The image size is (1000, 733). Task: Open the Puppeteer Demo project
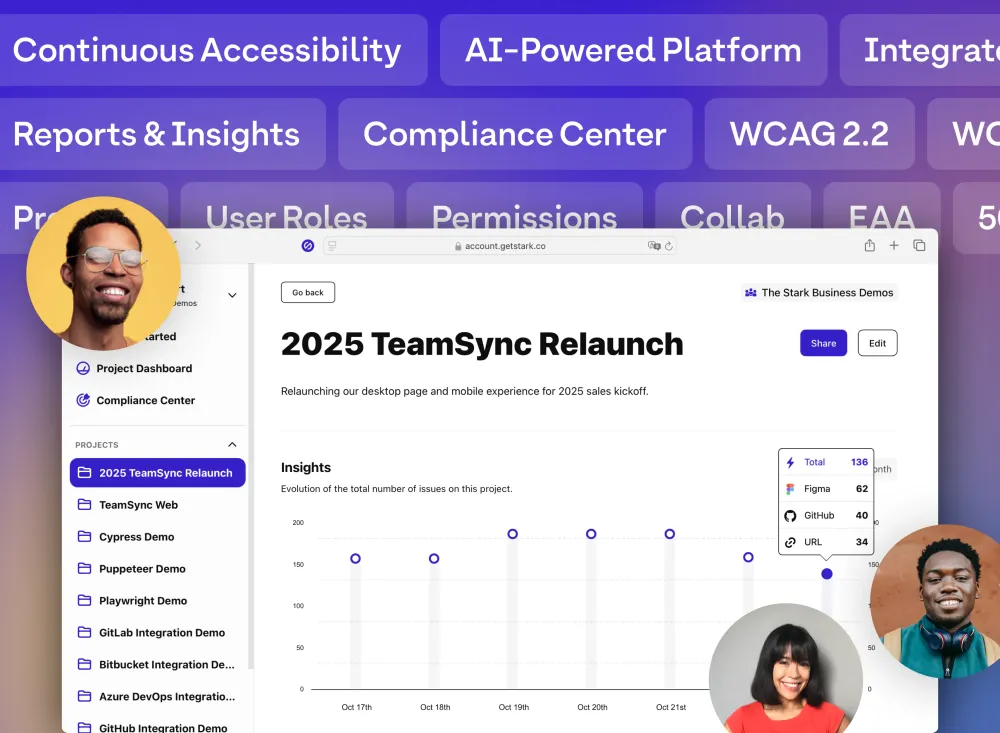click(x=142, y=568)
